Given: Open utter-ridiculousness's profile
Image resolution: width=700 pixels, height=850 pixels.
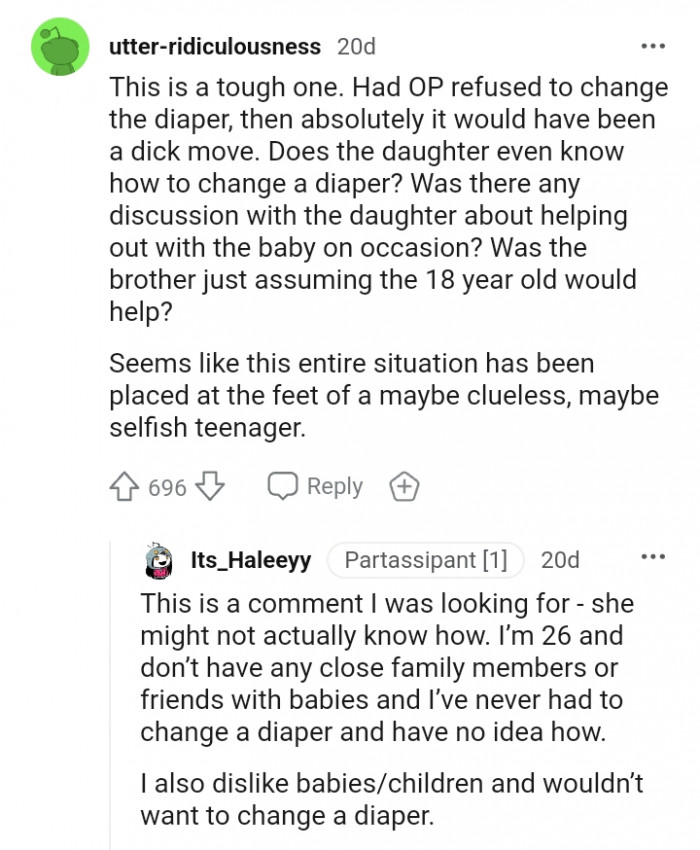Looking at the screenshot, I should 212,46.
